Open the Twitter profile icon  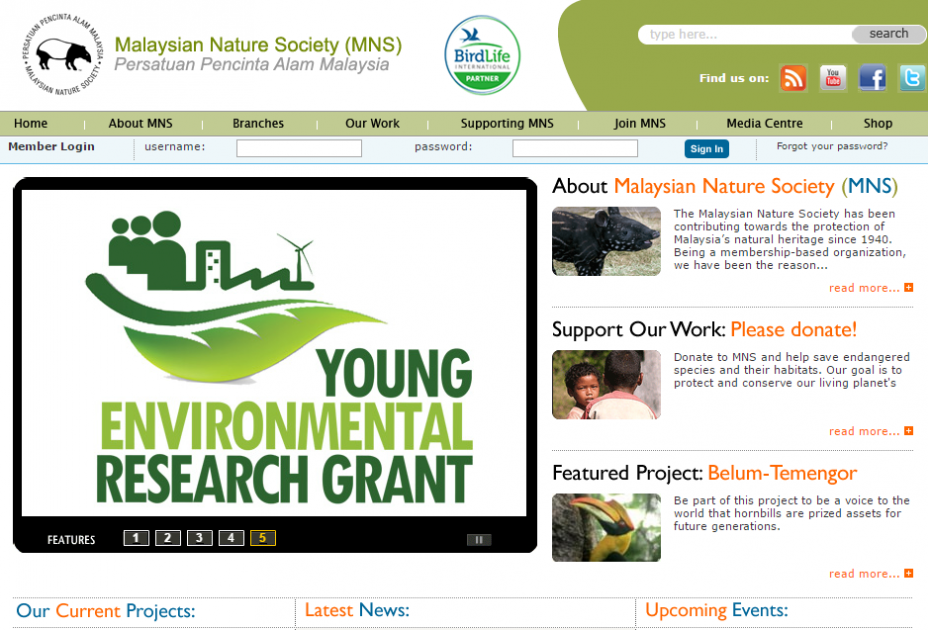coord(912,78)
